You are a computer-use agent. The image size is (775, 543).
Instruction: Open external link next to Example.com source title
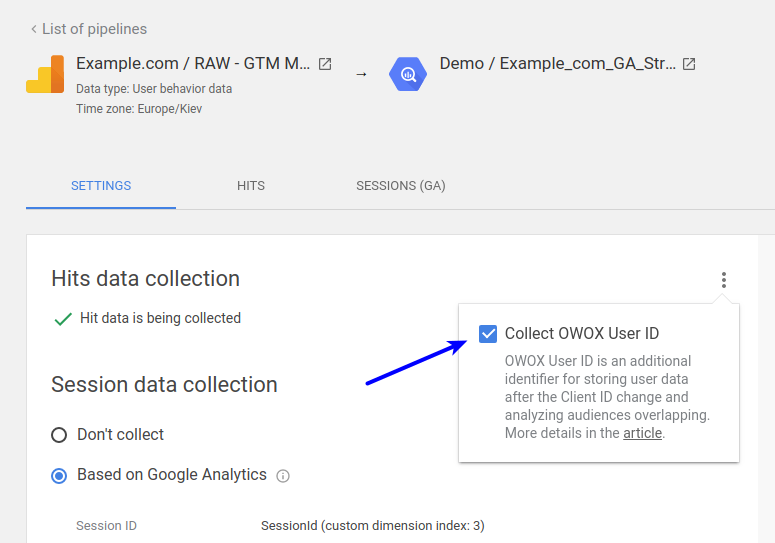click(x=325, y=64)
